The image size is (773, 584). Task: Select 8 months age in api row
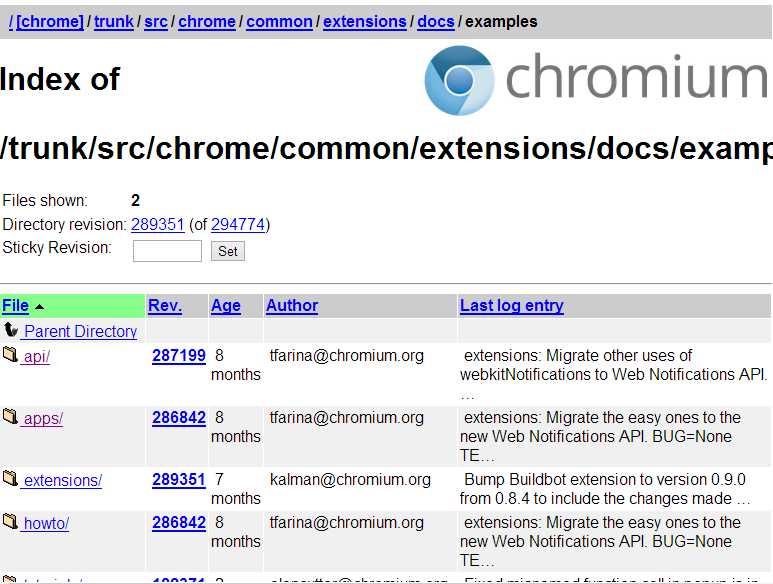click(236, 365)
